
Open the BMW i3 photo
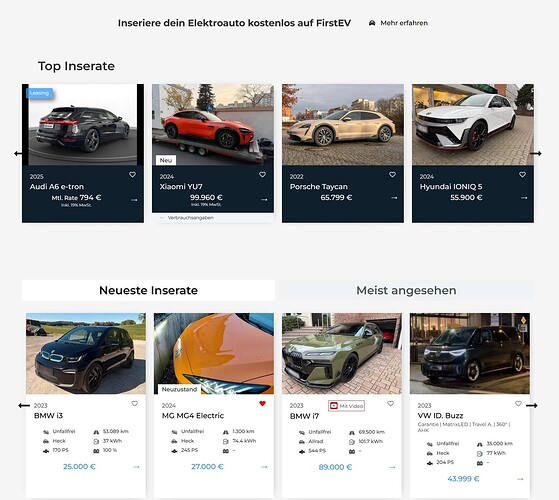click(x=86, y=354)
